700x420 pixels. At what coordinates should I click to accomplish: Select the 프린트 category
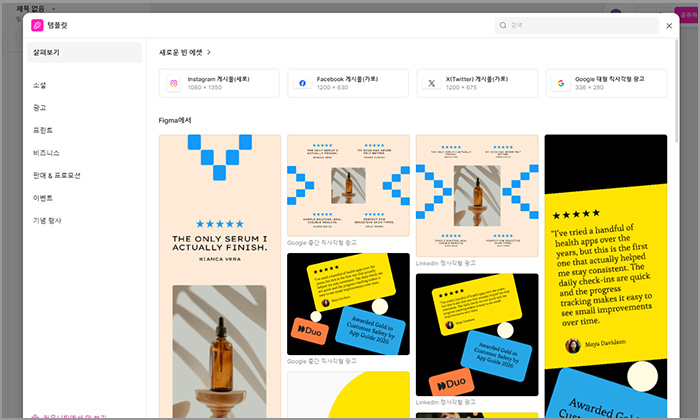pyautogui.click(x=43, y=130)
